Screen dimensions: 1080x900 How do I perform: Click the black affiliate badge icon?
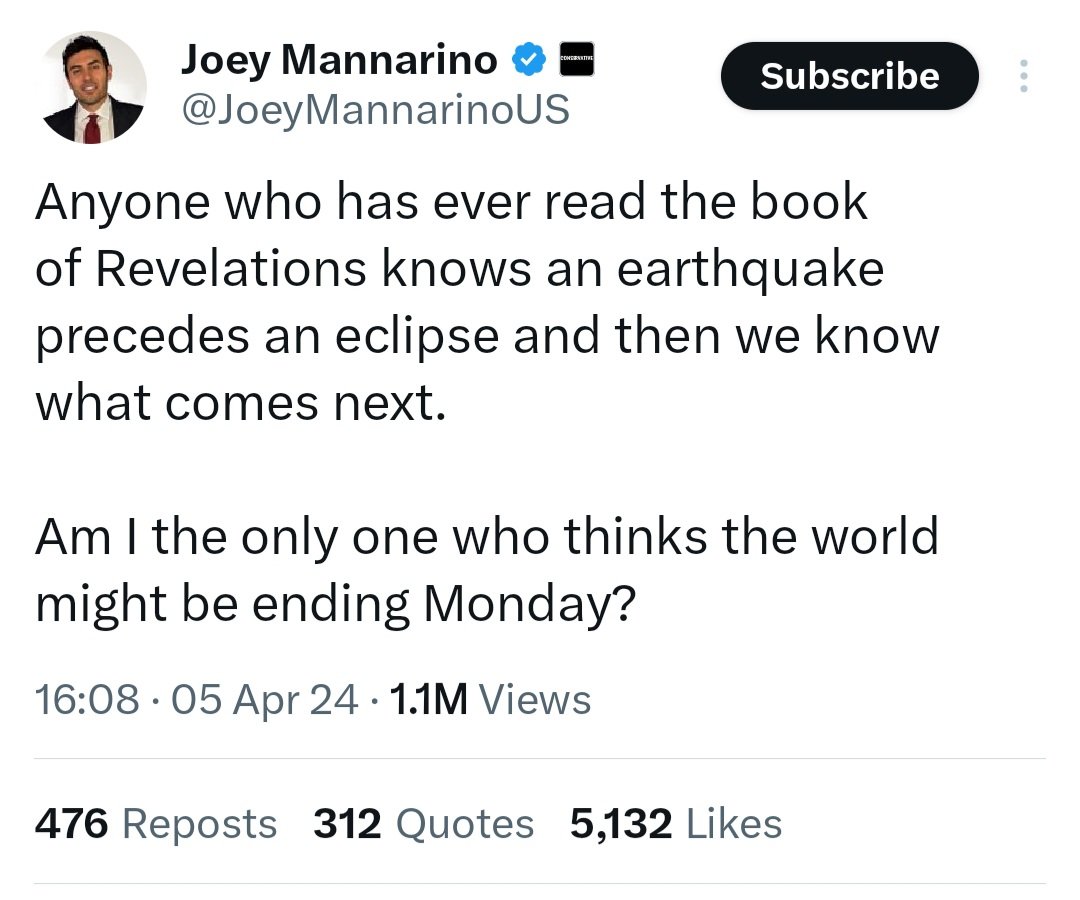tap(576, 60)
